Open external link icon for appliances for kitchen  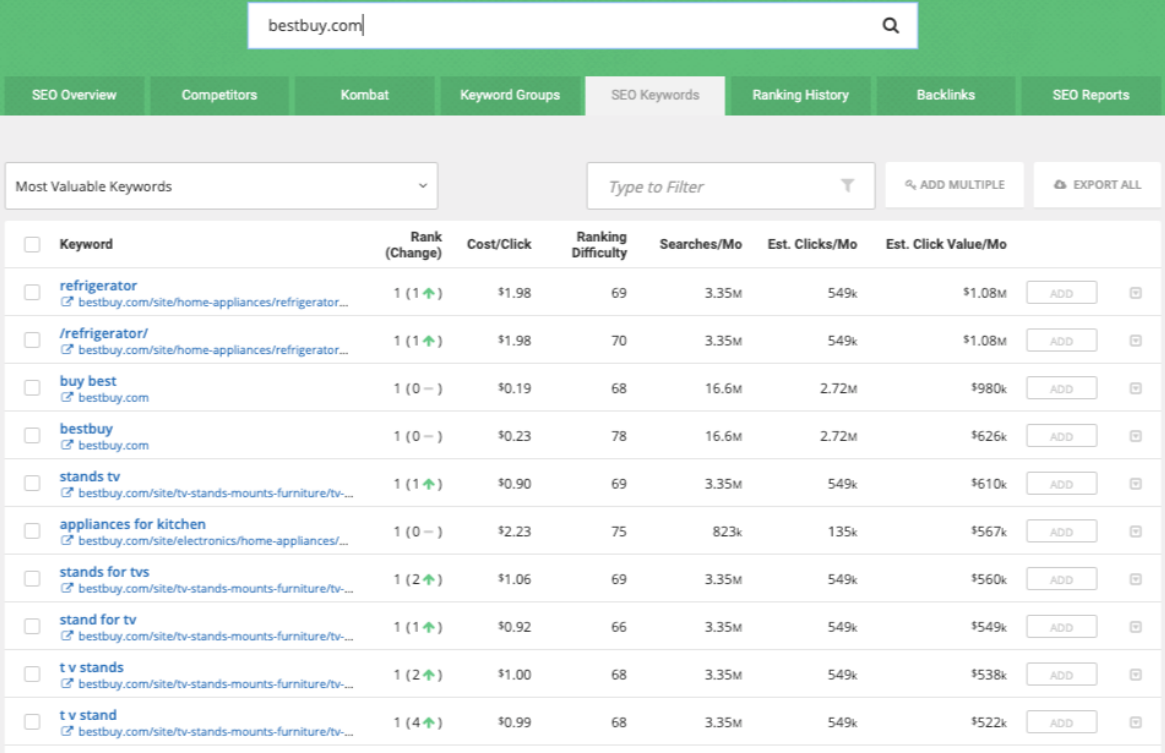[67, 540]
